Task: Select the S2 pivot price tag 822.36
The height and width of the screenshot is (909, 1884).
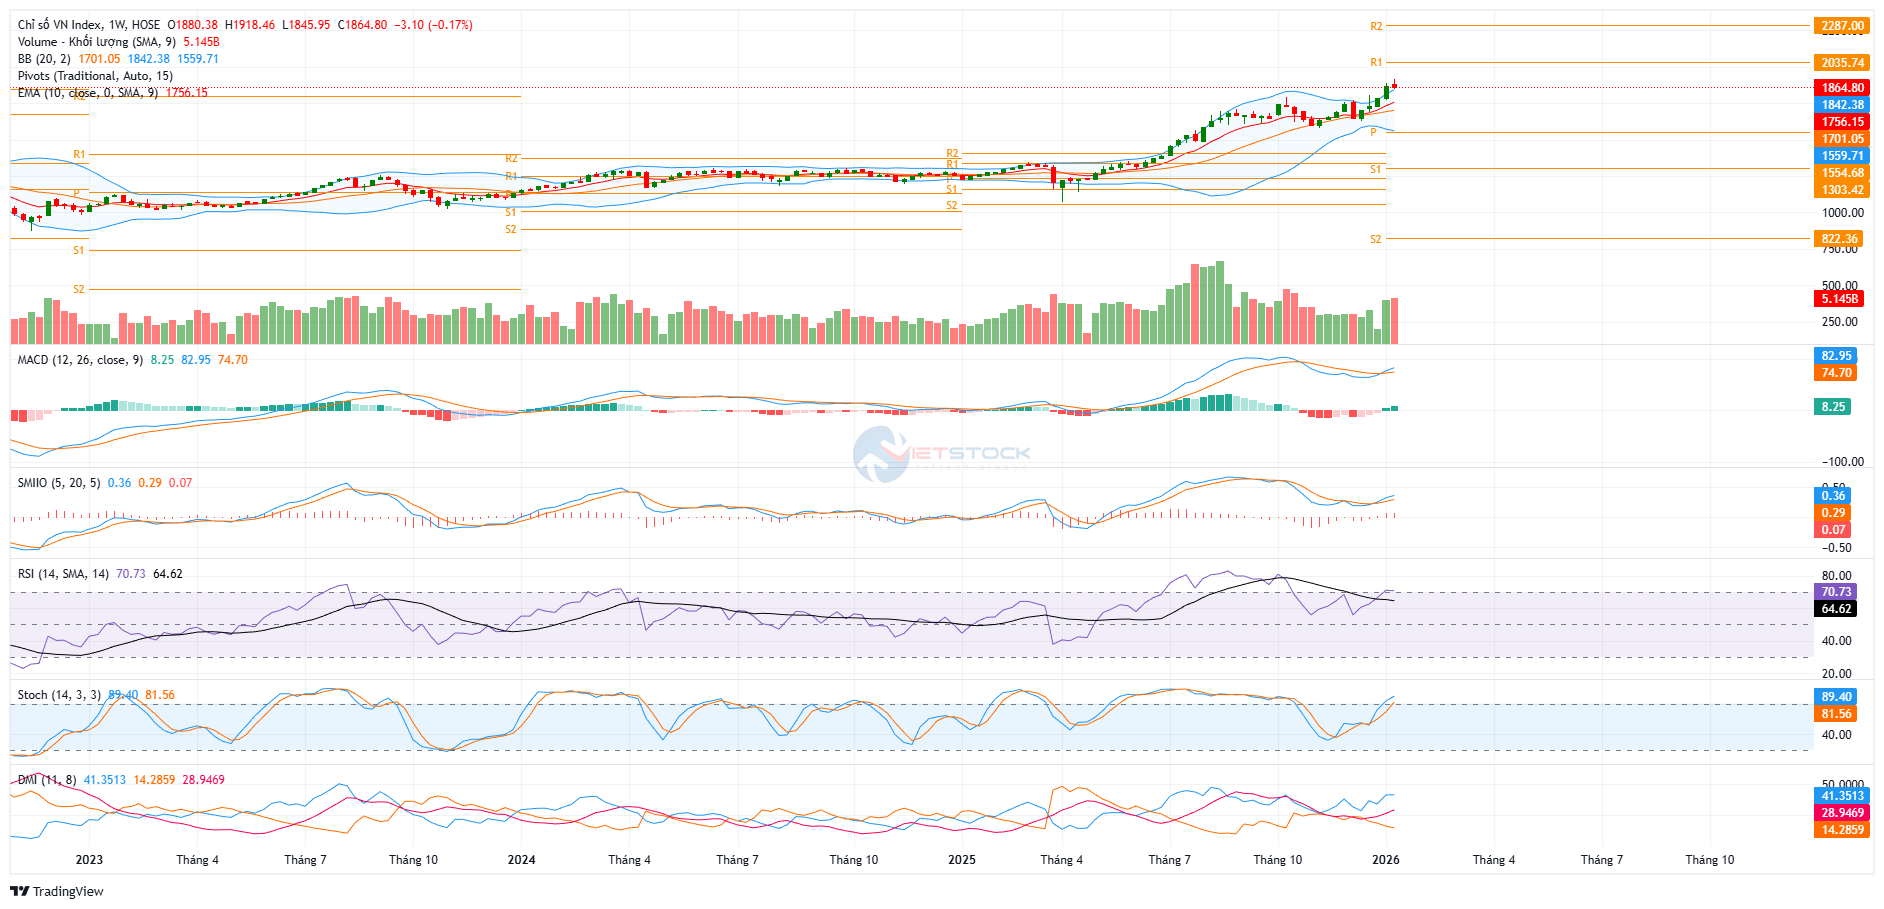Action: tap(1839, 239)
